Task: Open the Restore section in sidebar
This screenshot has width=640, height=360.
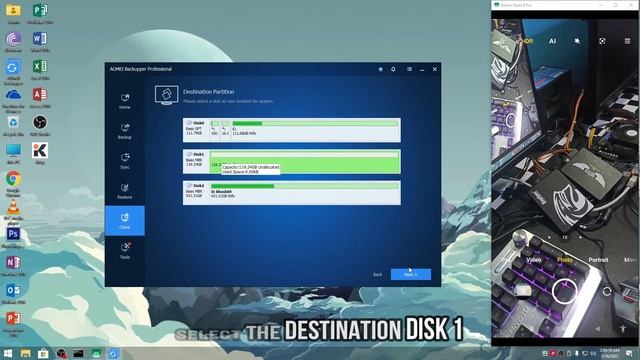Action: (125, 191)
